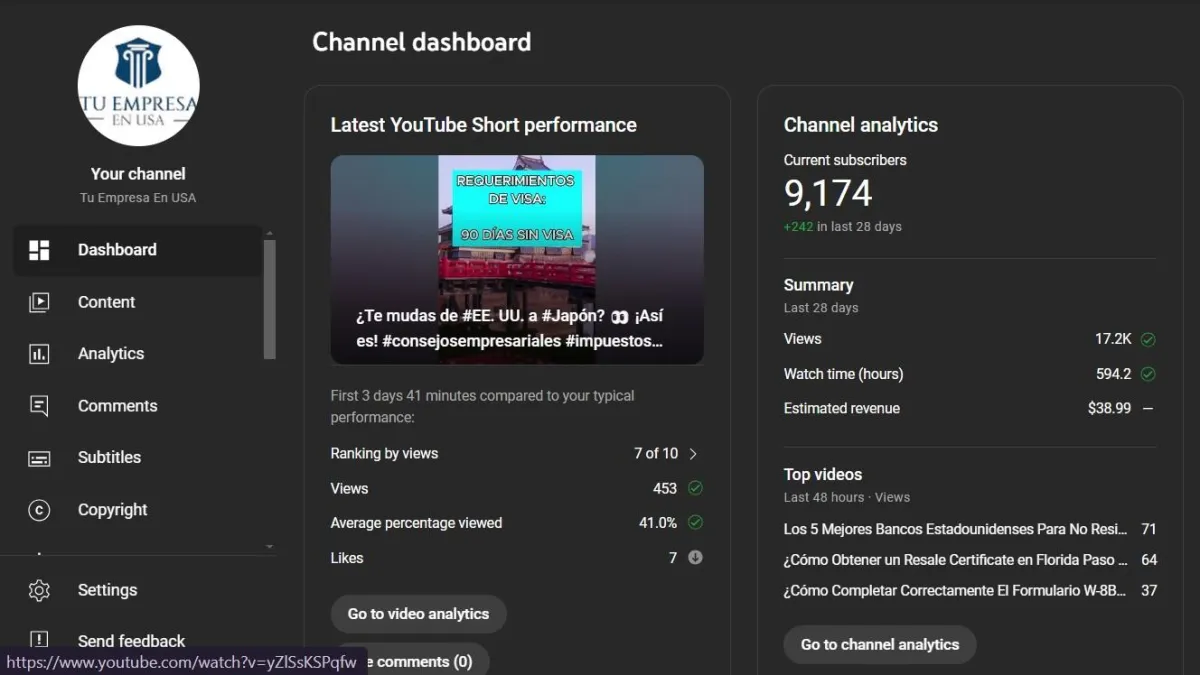Click the down-arrow icon beside Likes 7
This screenshot has width=1200, height=675.
click(x=695, y=557)
